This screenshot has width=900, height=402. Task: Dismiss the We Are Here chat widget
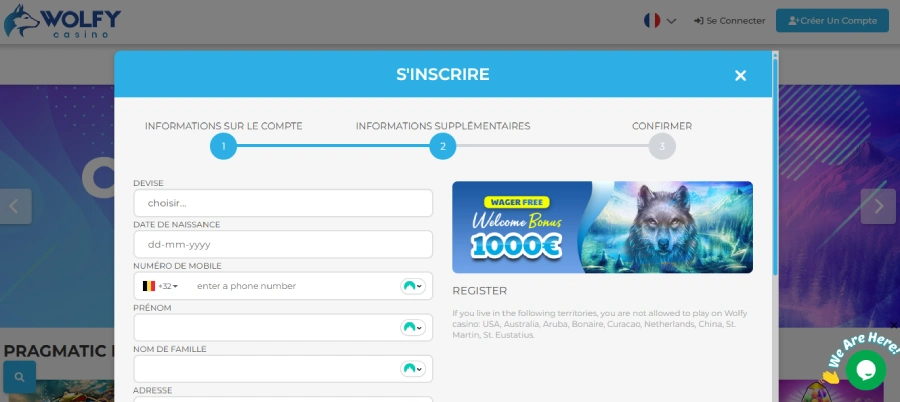pos(894,326)
